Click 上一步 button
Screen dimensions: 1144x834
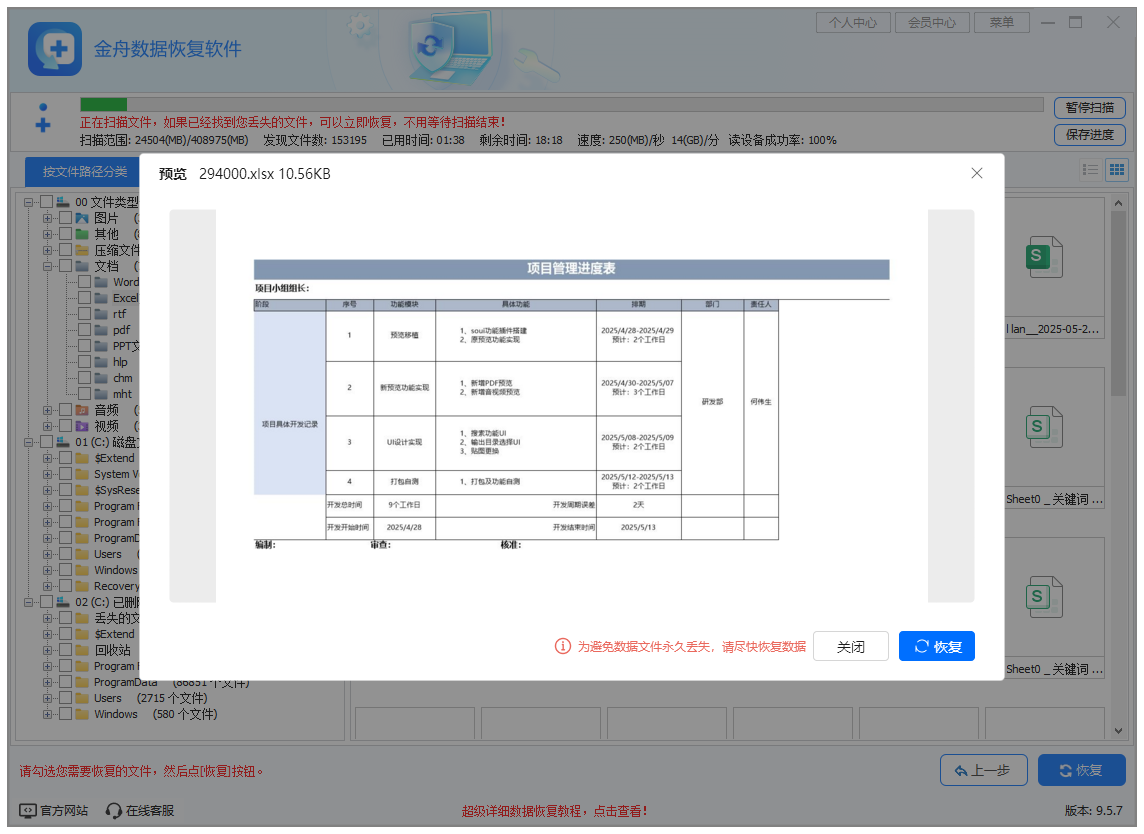tap(983, 771)
